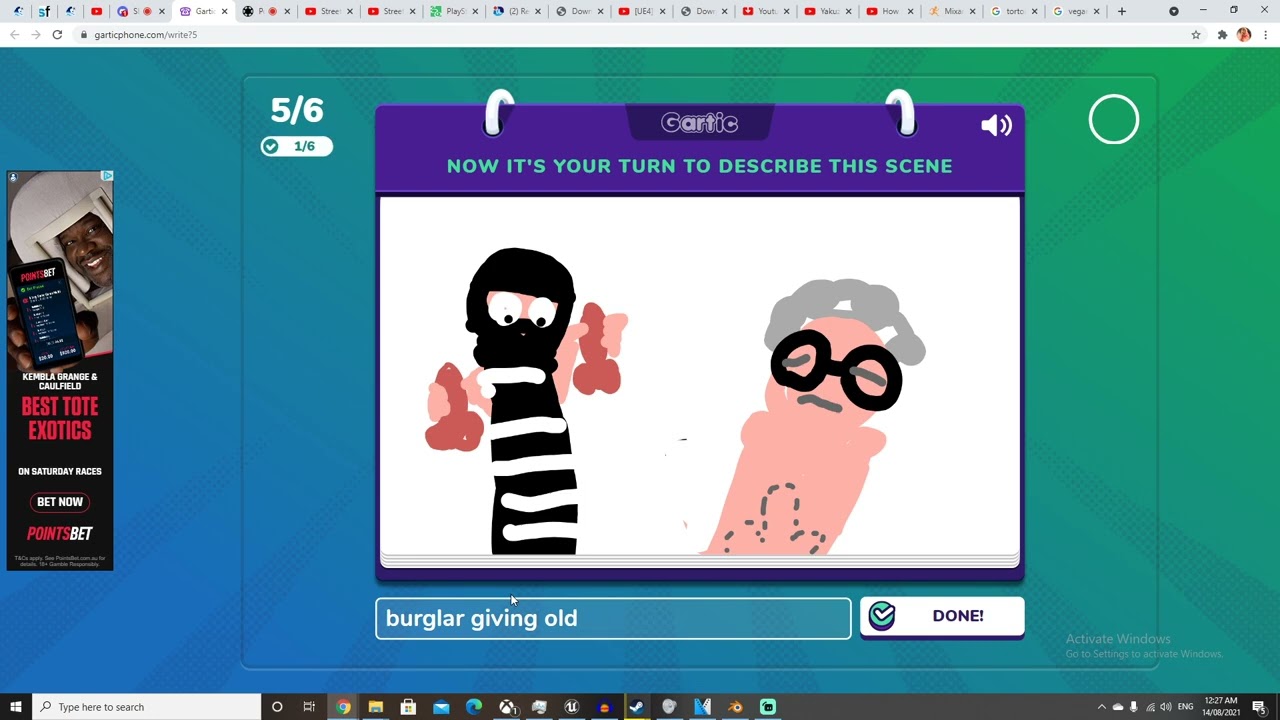Image resolution: width=1280 pixels, height=720 pixels.
Task: Open the Windows Start menu
Action: pyautogui.click(x=15, y=707)
